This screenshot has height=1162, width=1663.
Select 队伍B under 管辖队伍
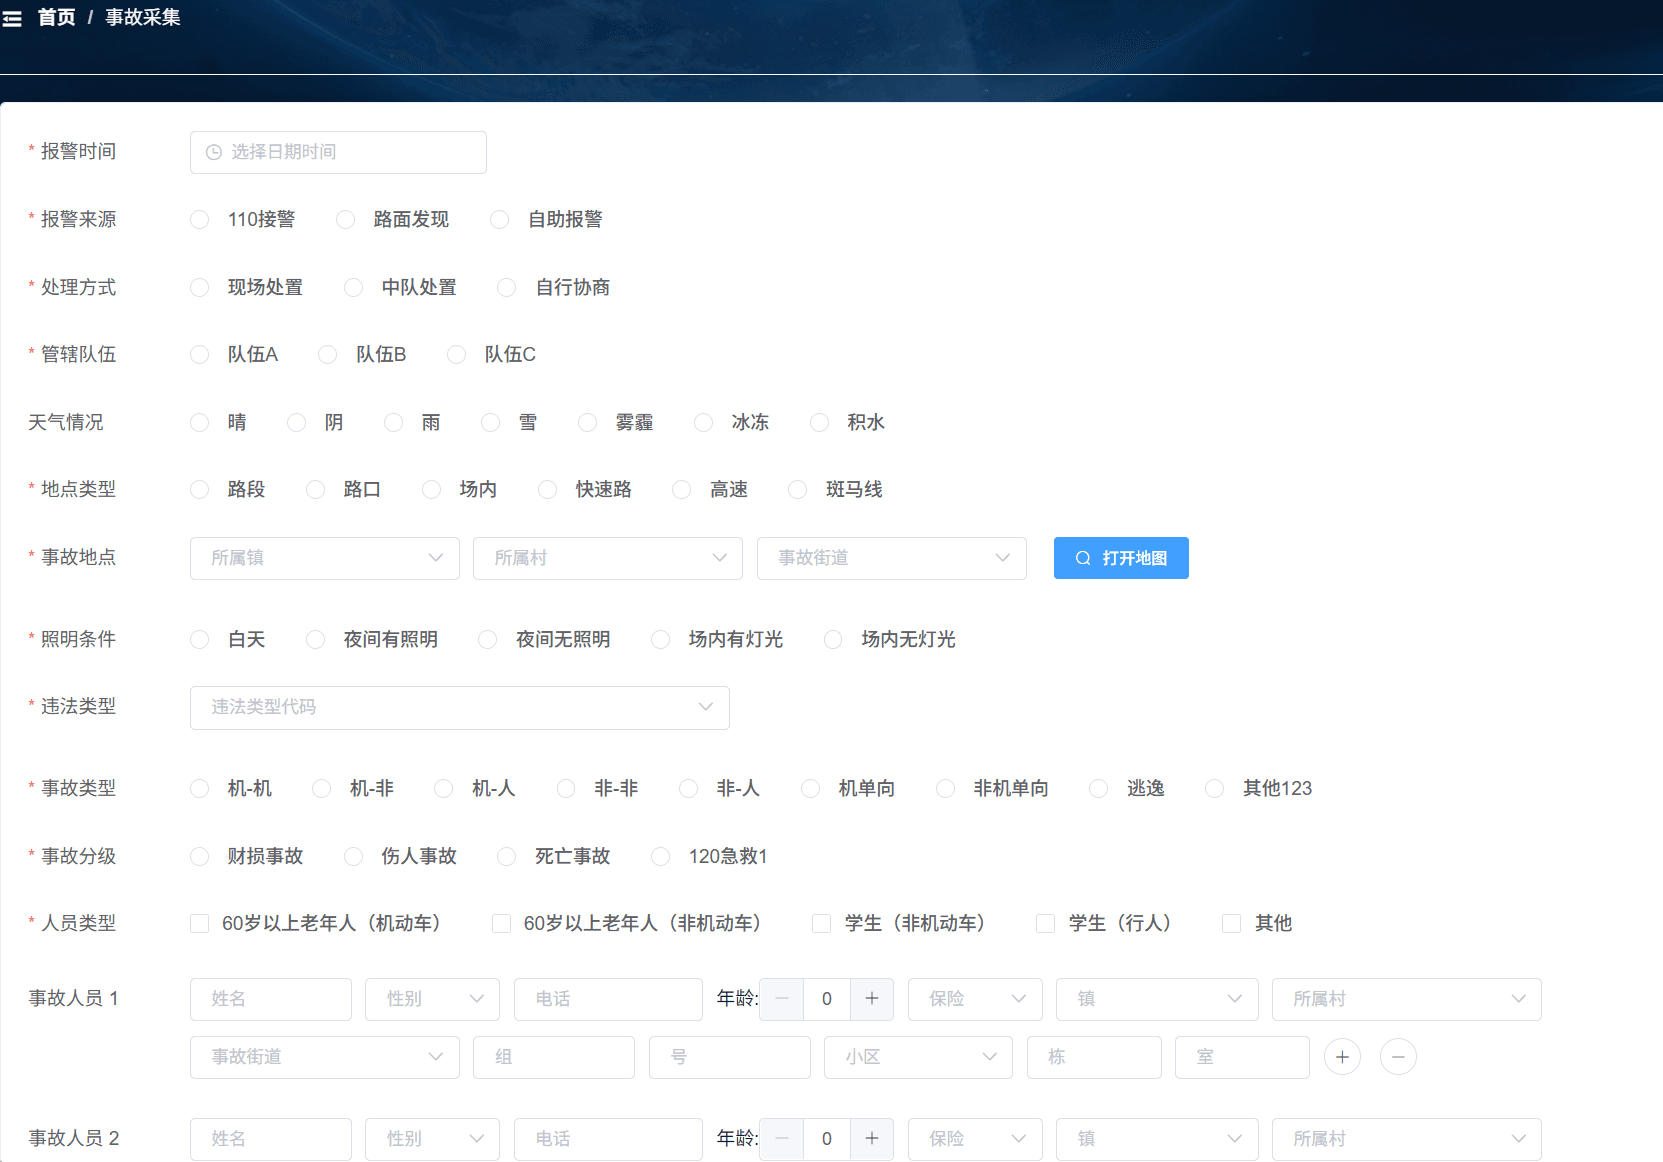pos(327,354)
